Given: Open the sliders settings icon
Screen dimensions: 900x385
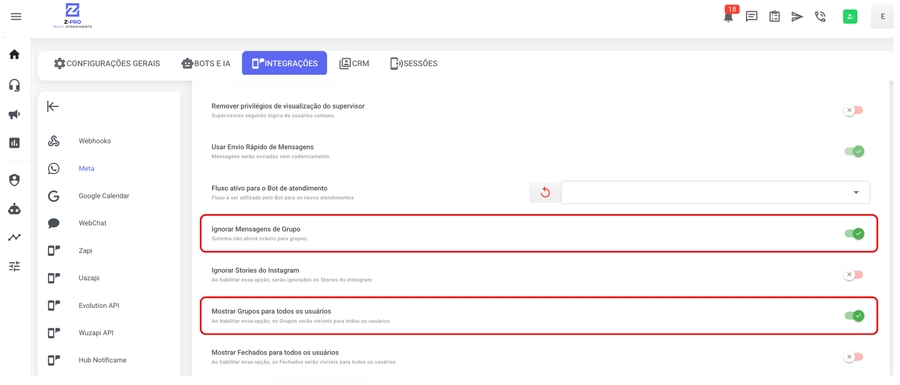Looking at the screenshot, I should 14,266.
